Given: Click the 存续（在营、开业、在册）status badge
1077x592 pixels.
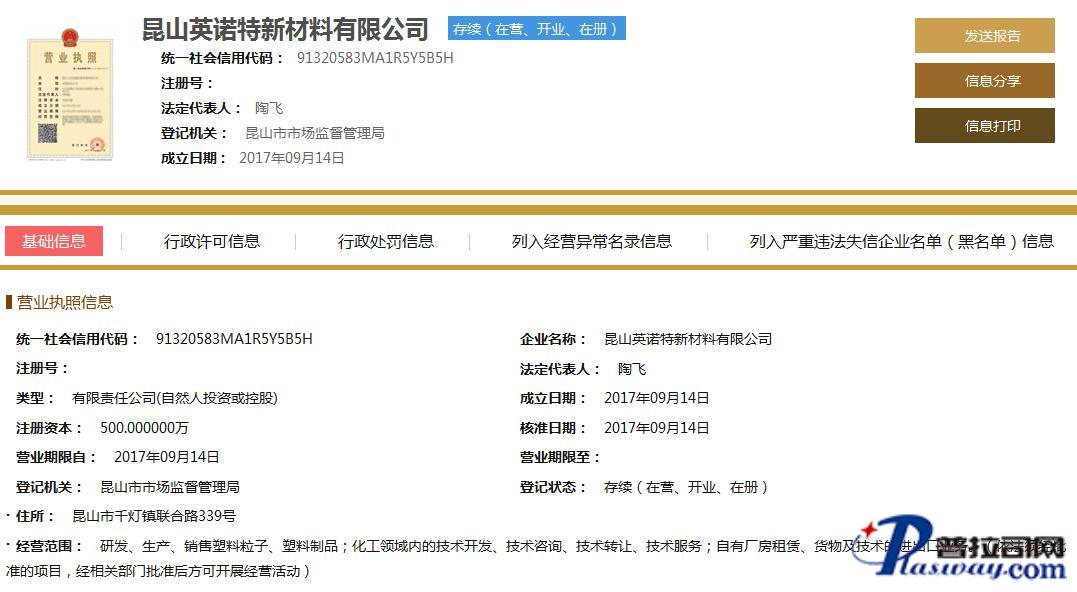Looking at the screenshot, I should pyautogui.click(x=536, y=29).
